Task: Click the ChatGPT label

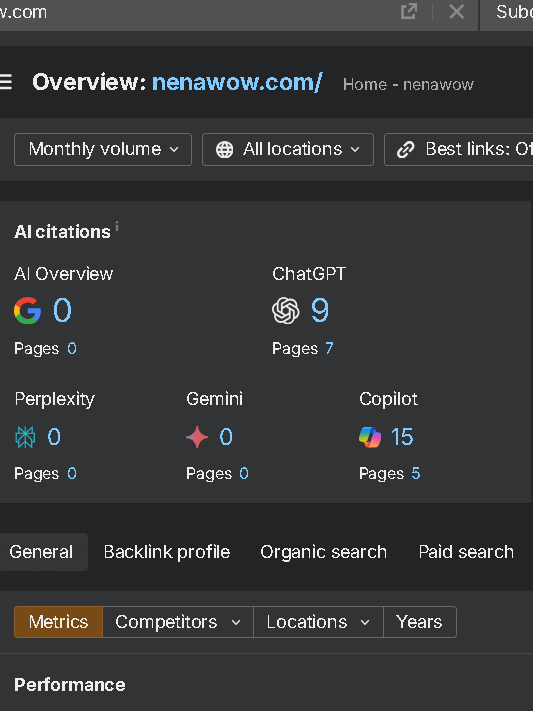Action: [309, 274]
